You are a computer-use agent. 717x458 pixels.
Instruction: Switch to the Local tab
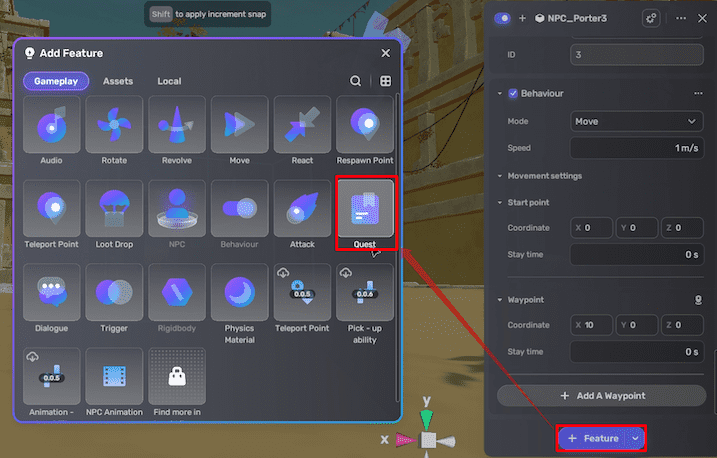(x=169, y=81)
